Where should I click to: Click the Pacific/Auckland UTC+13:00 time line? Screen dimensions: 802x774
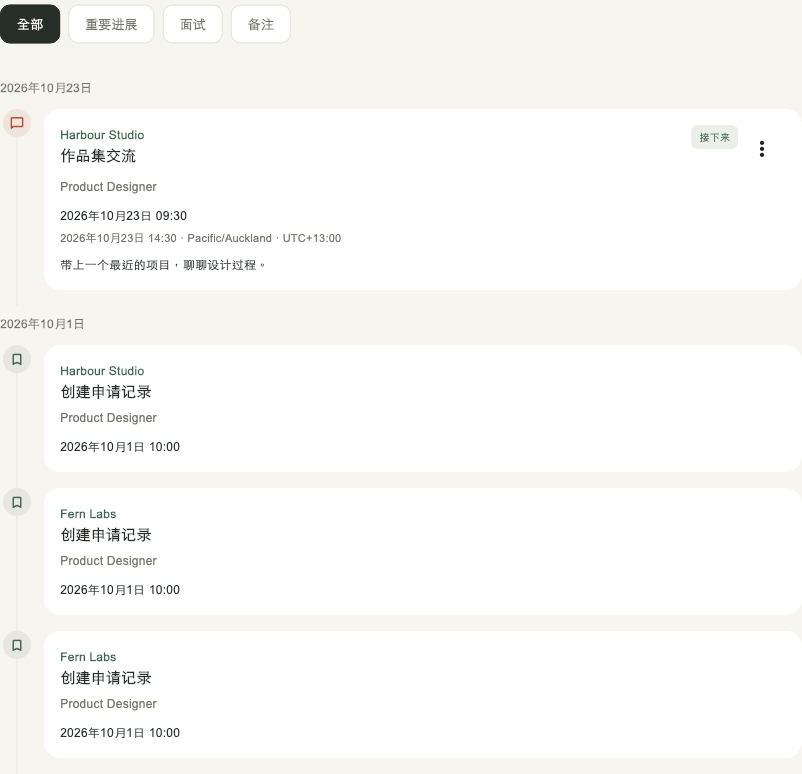(200, 238)
